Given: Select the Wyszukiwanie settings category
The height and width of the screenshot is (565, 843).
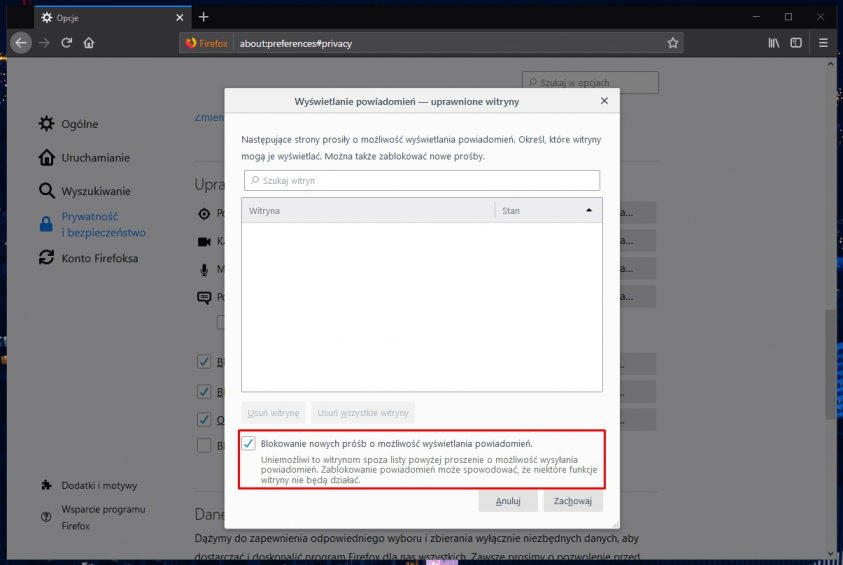Looking at the screenshot, I should coord(84,191).
